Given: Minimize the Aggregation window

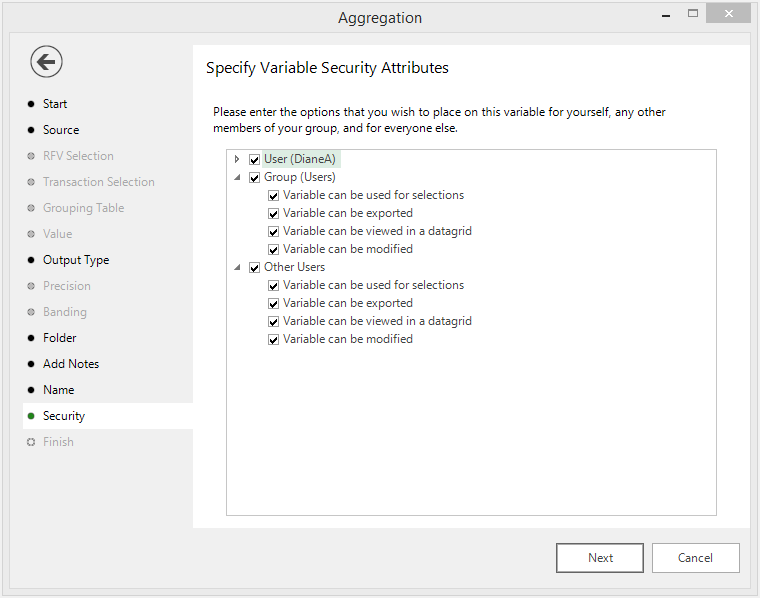Looking at the screenshot, I should [x=666, y=15].
